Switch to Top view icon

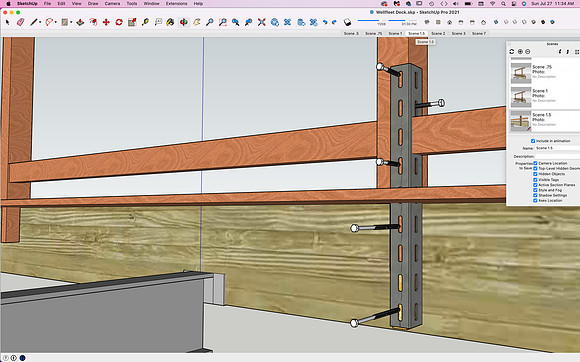point(438,22)
